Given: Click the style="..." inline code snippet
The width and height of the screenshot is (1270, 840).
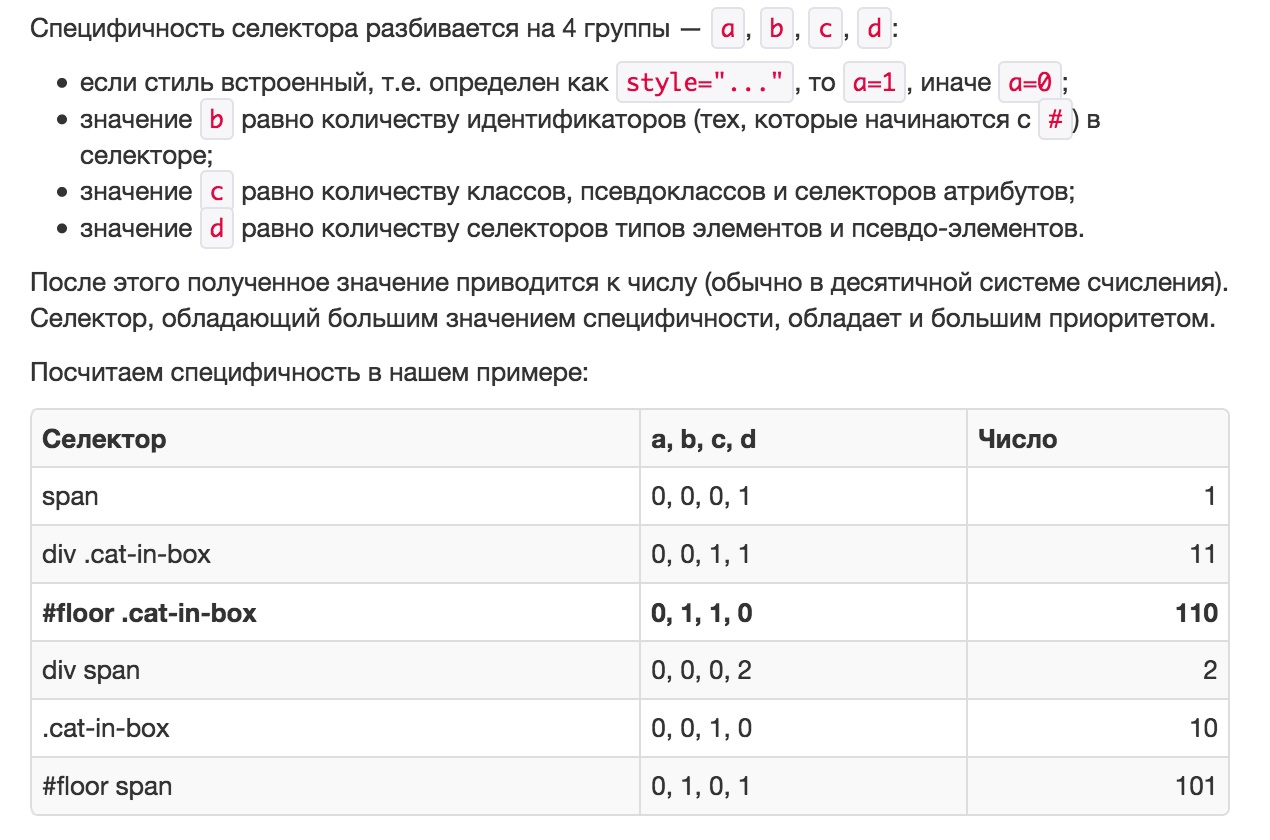Looking at the screenshot, I should [705, 83].
